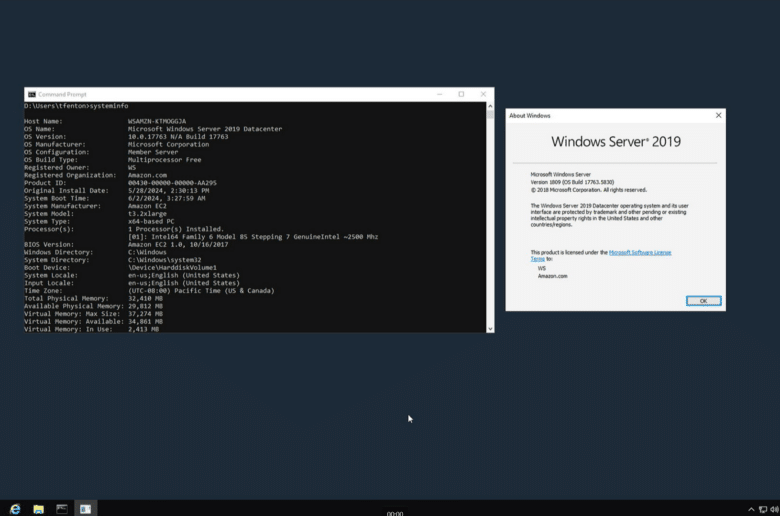Screen dimensions: 780x516
Task: Click the System Model 't3.2xlarge' value
Action: [x=147, y=213]
